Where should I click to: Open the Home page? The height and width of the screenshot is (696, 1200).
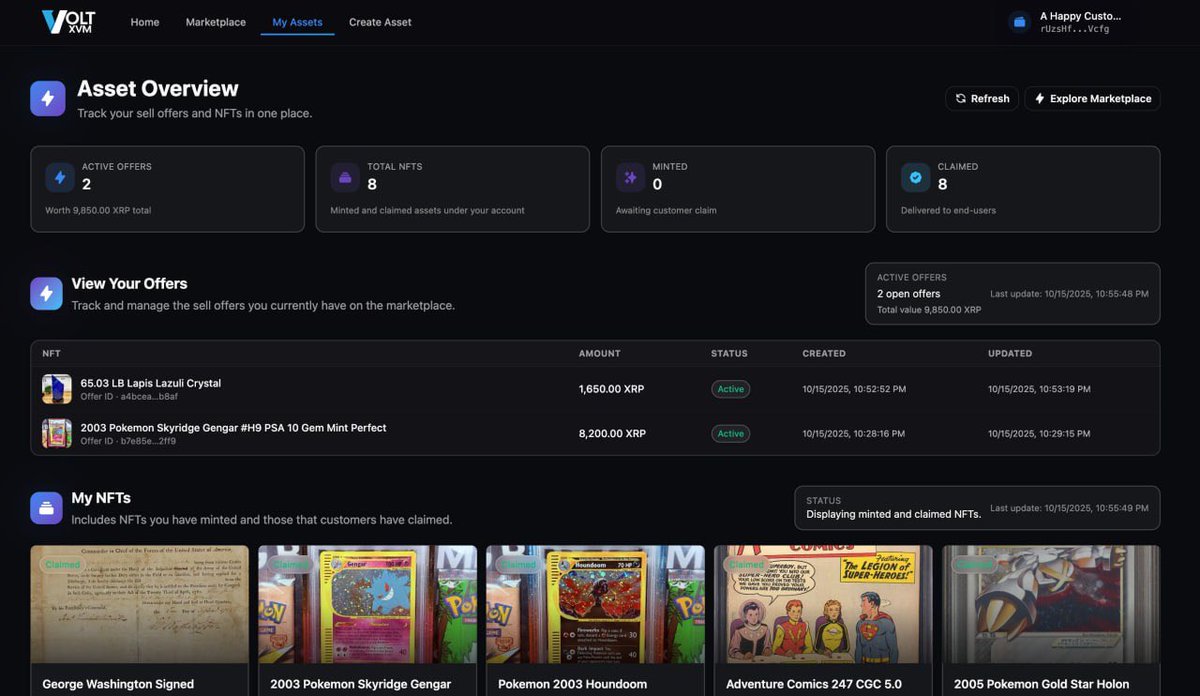point(145,22)
